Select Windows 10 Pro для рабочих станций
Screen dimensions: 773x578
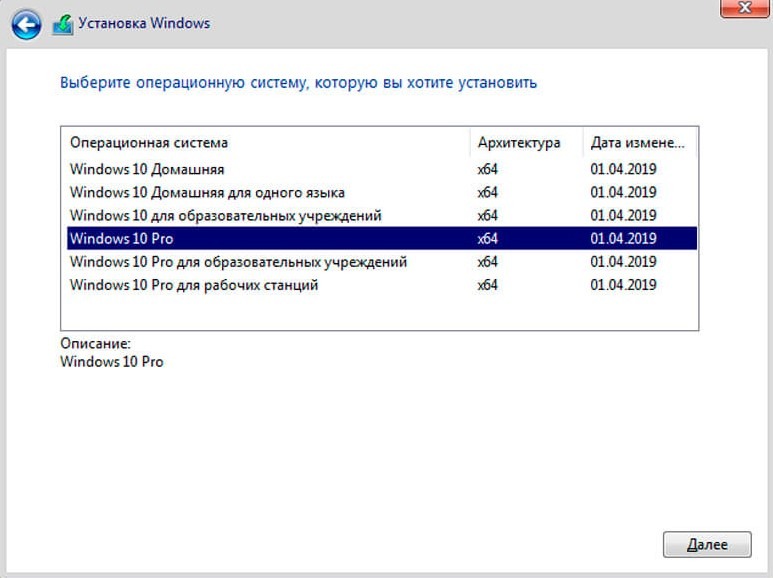pyautogui.click(x=382, y=285)
